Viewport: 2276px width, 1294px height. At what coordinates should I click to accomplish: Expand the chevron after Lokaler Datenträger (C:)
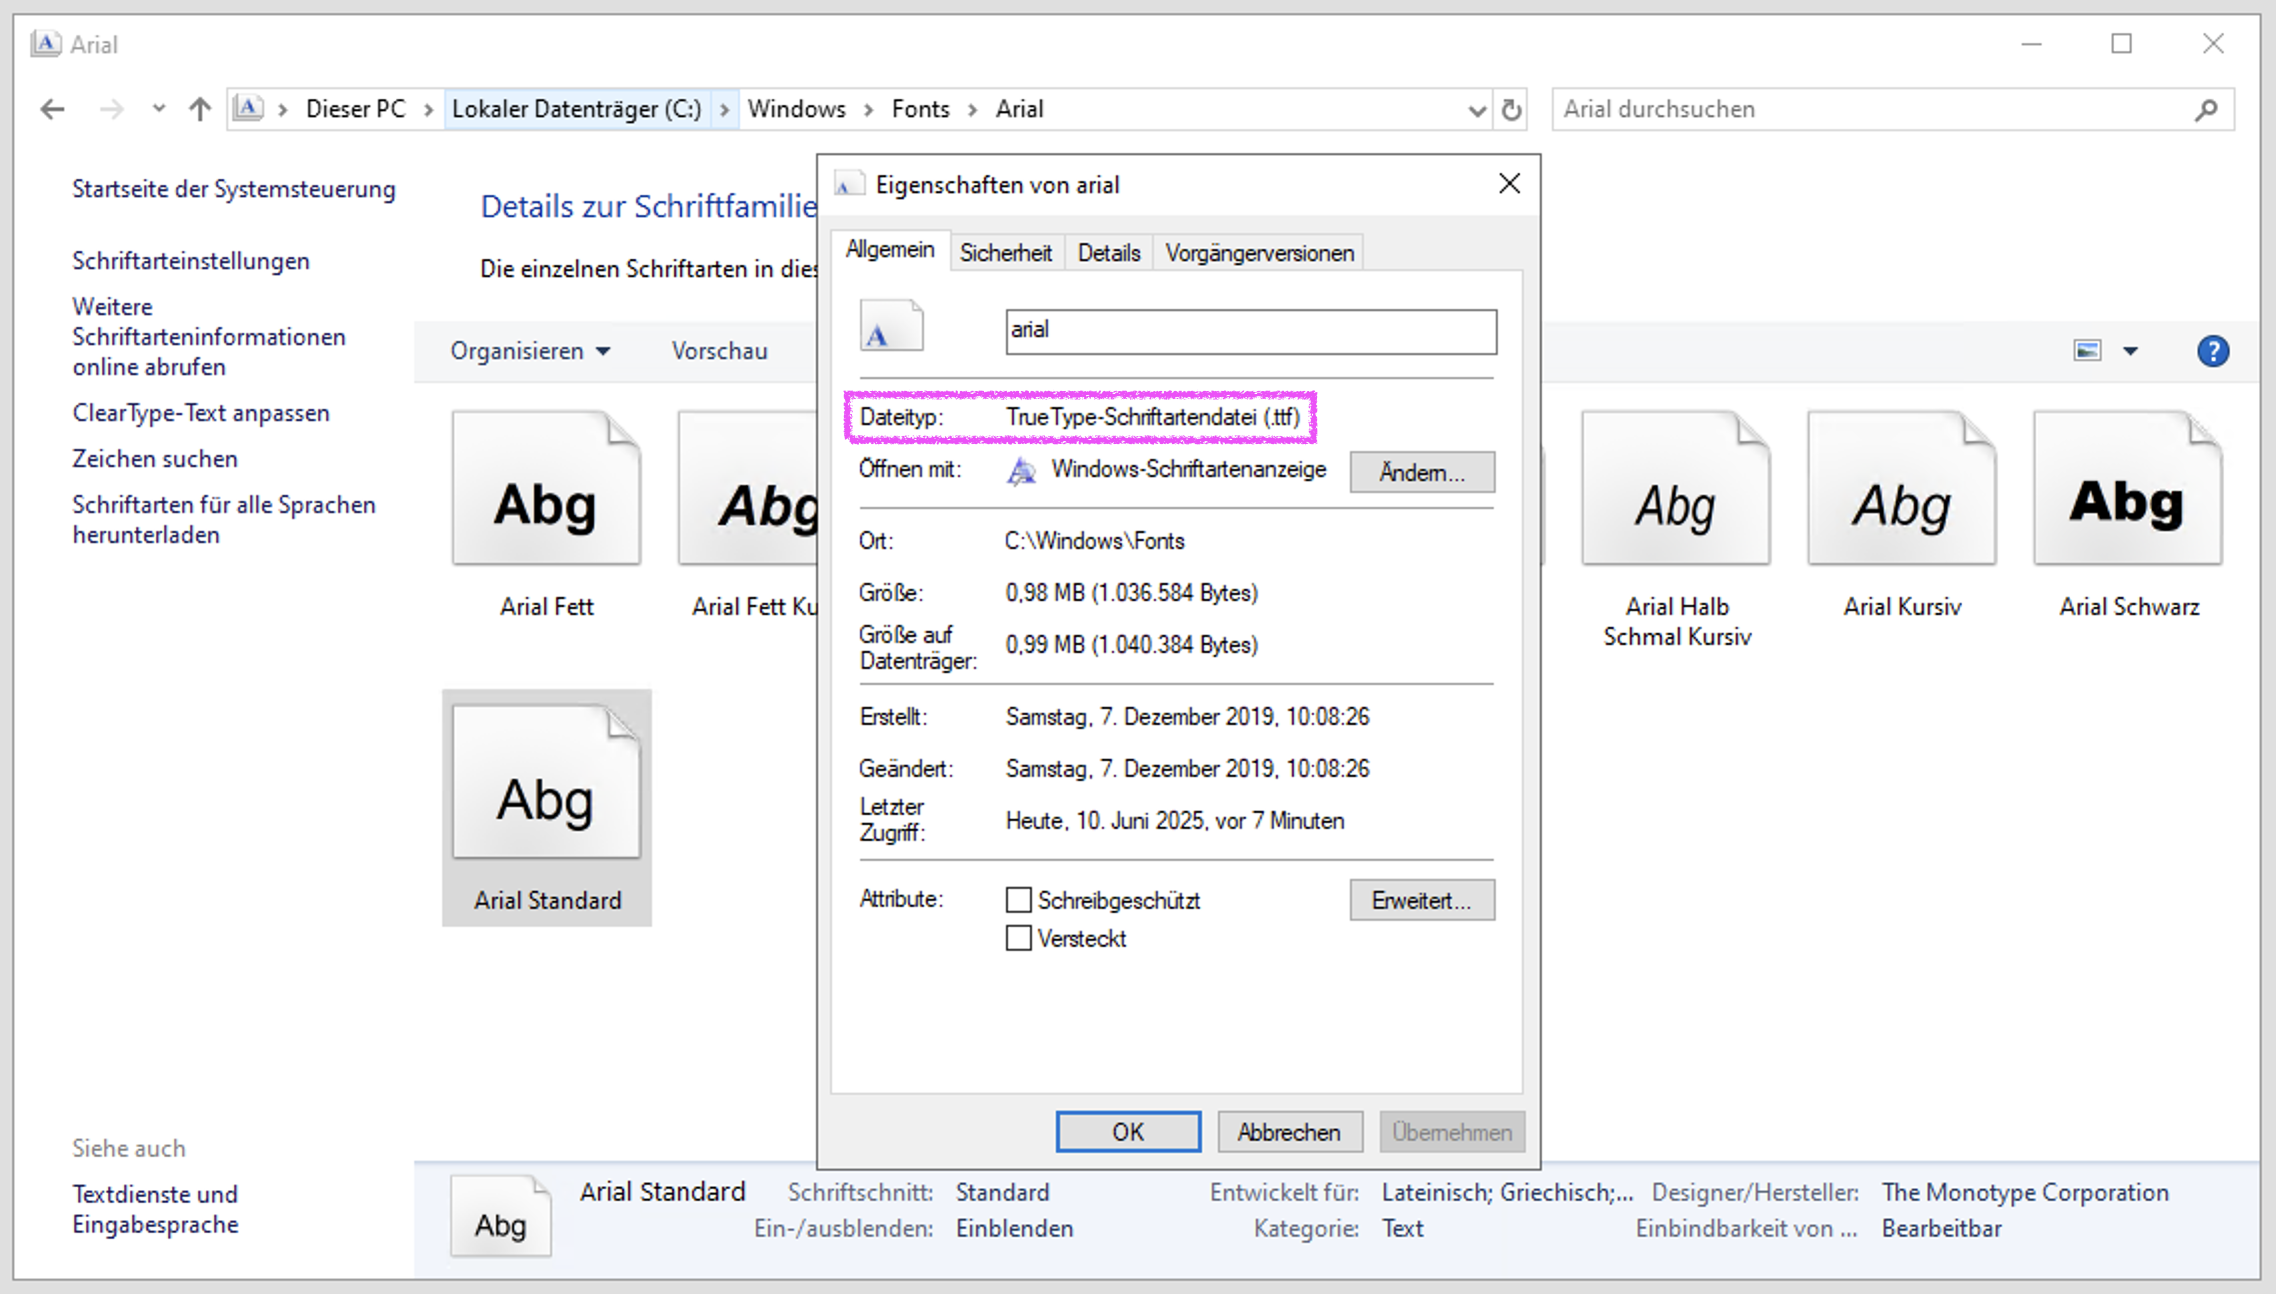(x=724, y=109)
